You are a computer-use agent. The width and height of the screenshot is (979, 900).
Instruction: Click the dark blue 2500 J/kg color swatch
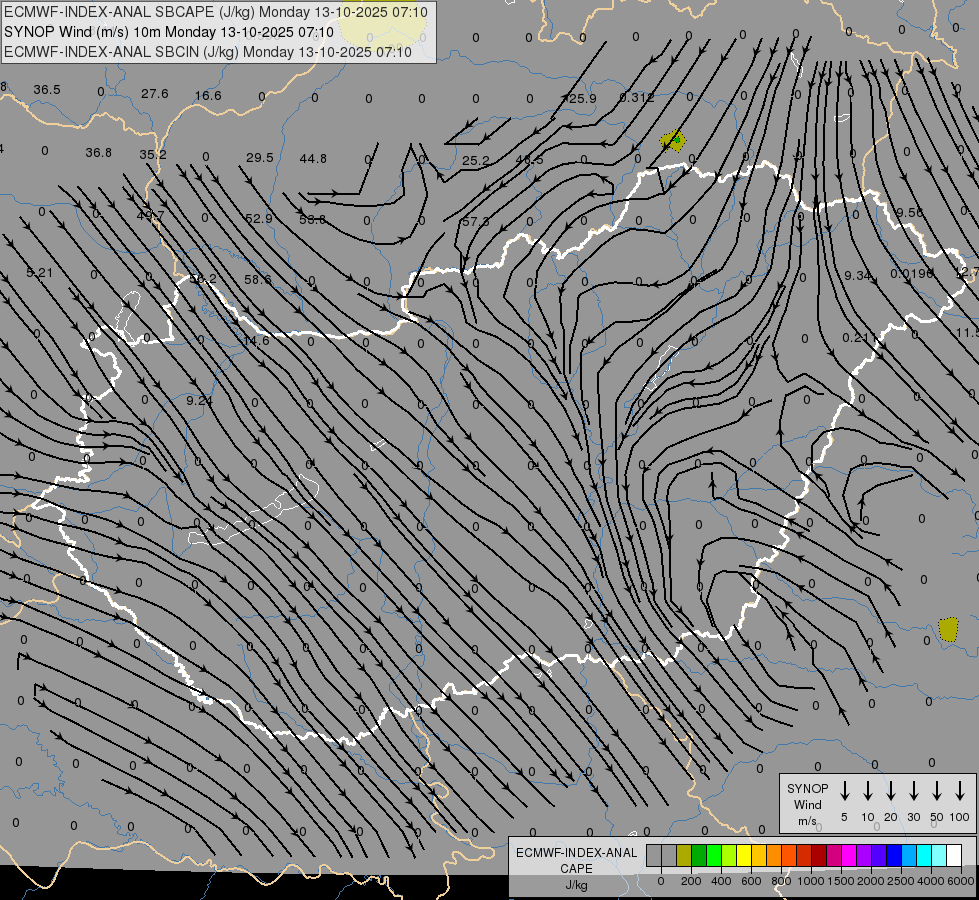pos(894,855)
